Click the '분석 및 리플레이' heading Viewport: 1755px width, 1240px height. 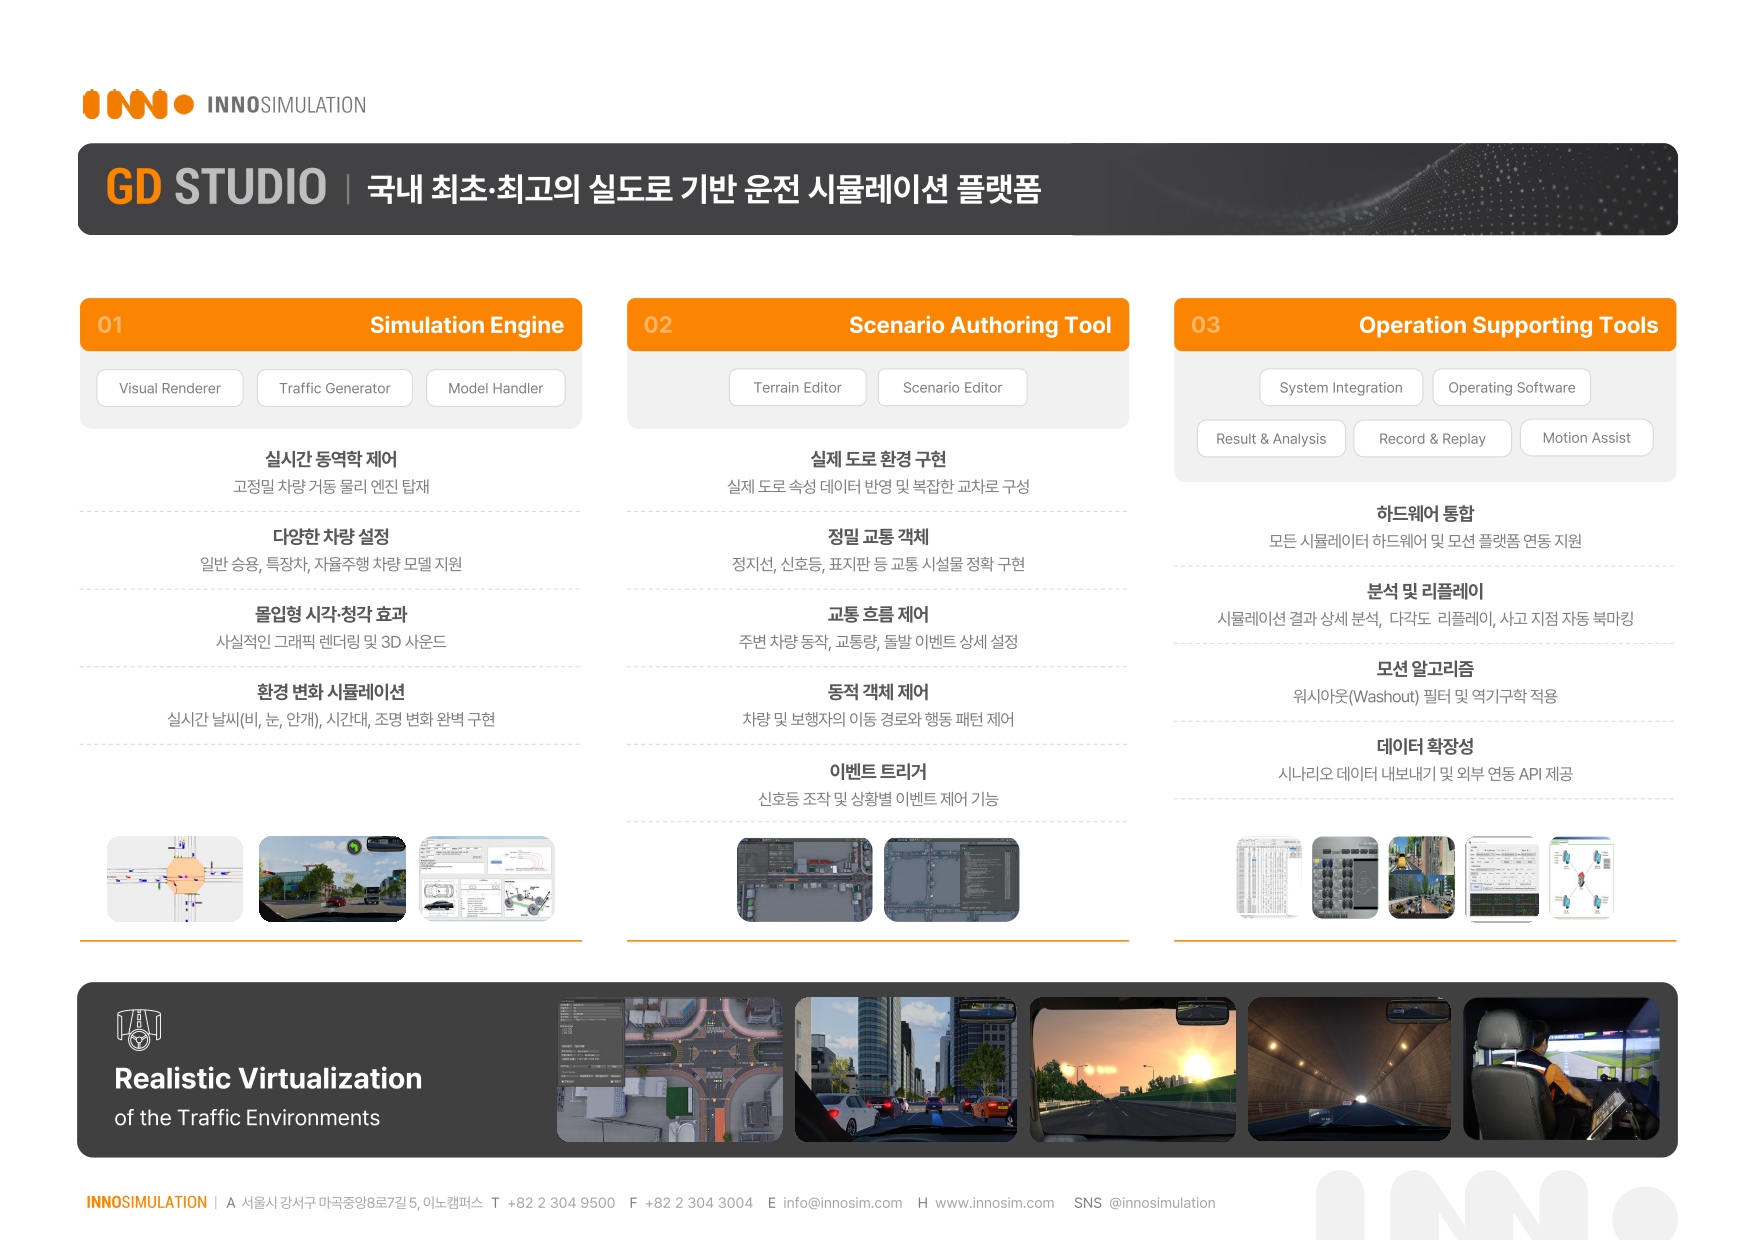[1425, 592]
